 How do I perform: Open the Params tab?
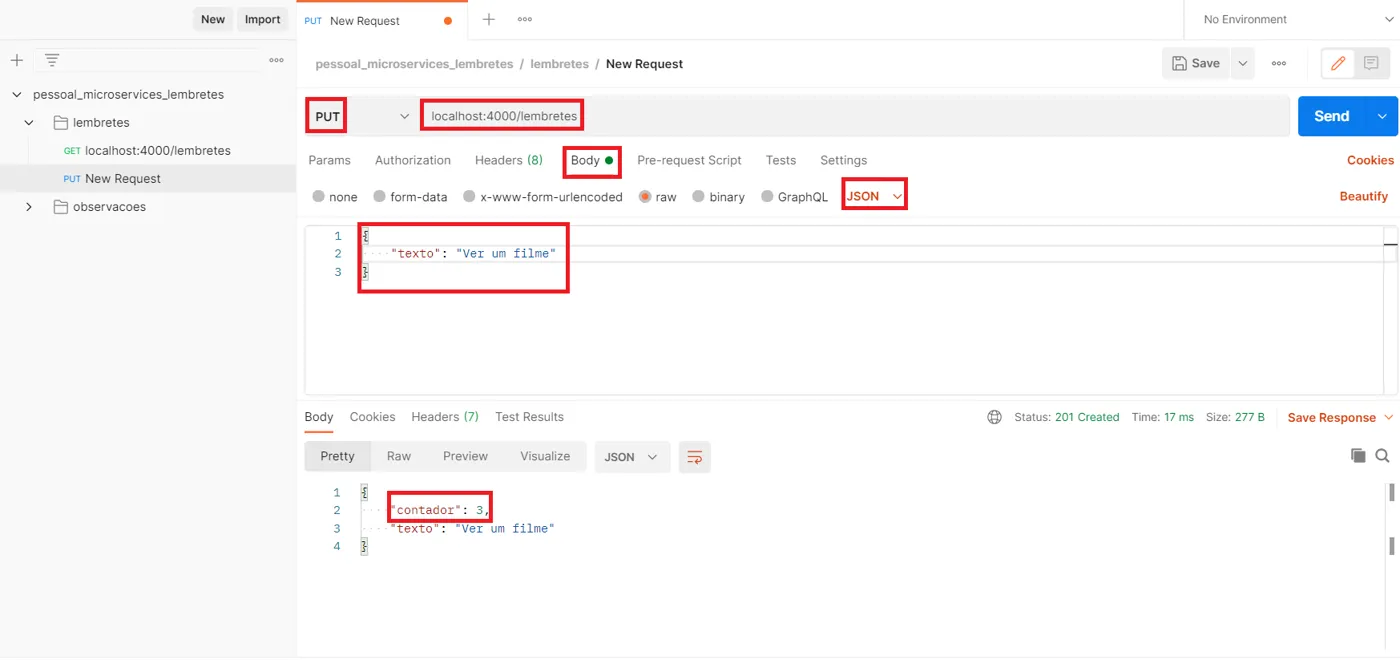coord(329,160)
